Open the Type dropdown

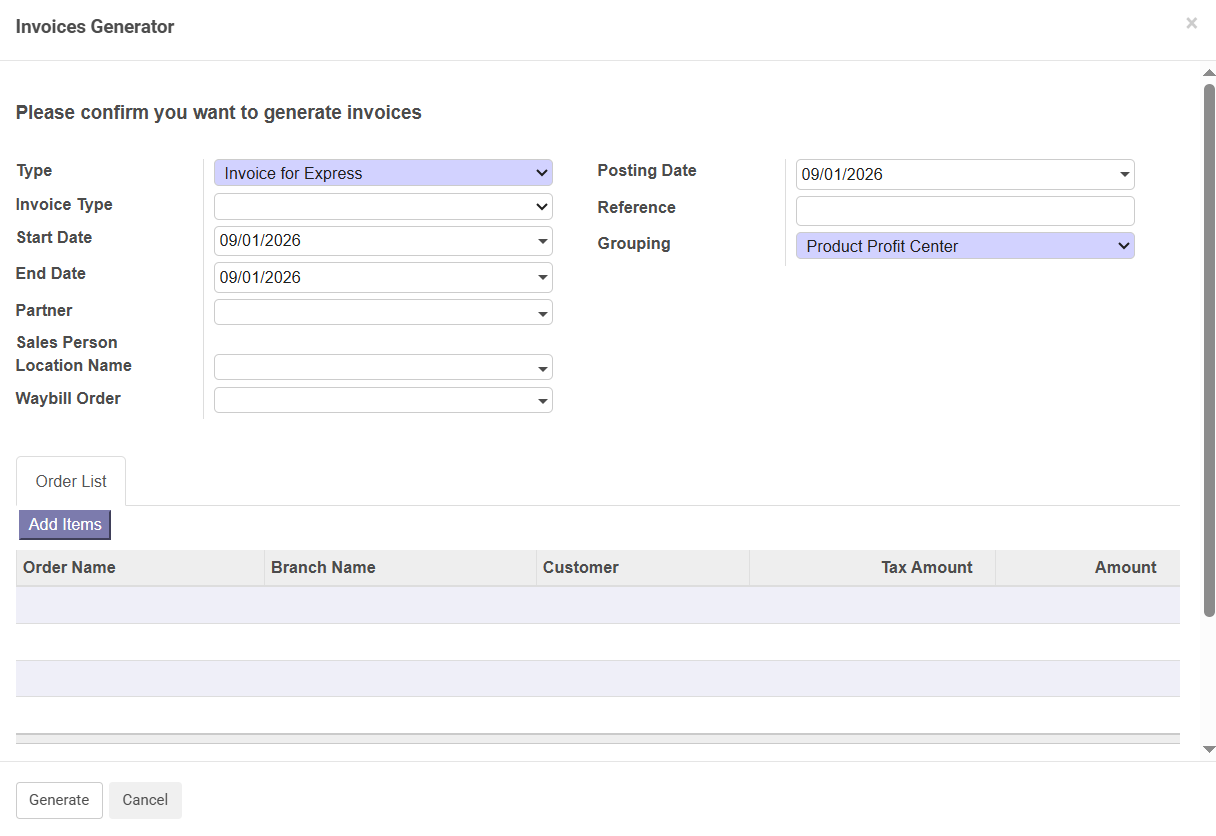coord(383,173)
